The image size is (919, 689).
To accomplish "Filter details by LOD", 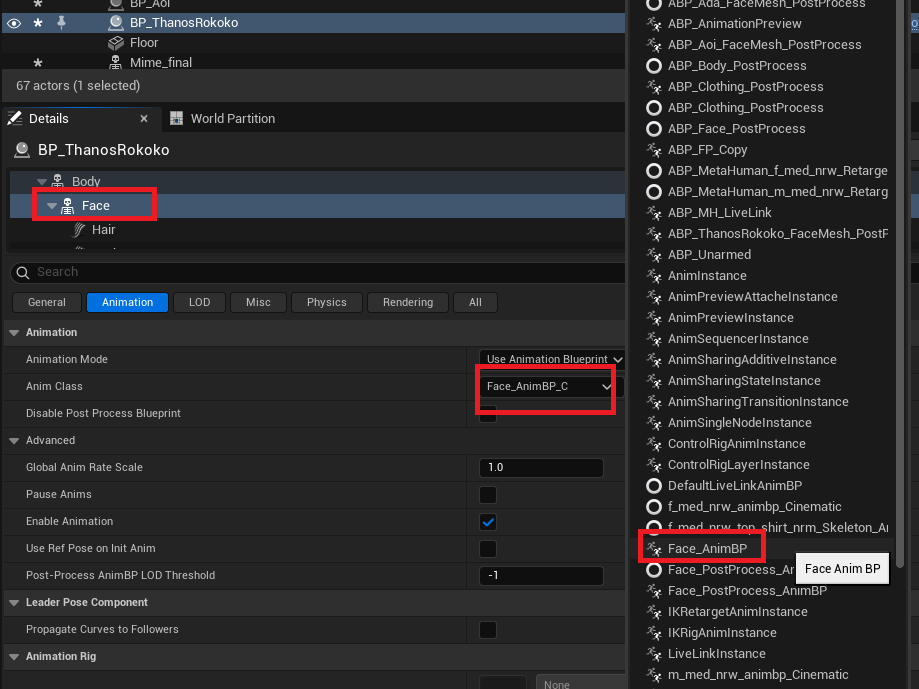I will click(199, 302).
